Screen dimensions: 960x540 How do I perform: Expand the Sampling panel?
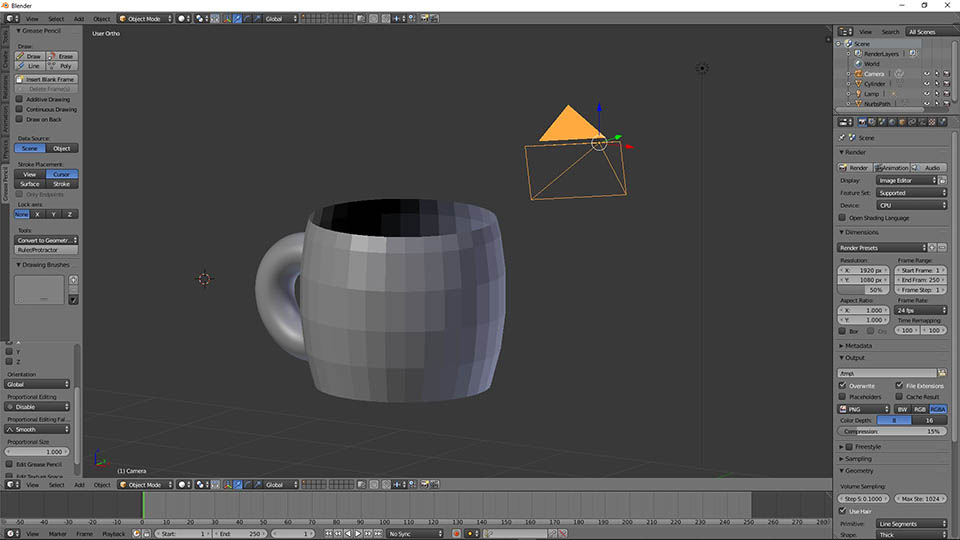coord(858,459)
